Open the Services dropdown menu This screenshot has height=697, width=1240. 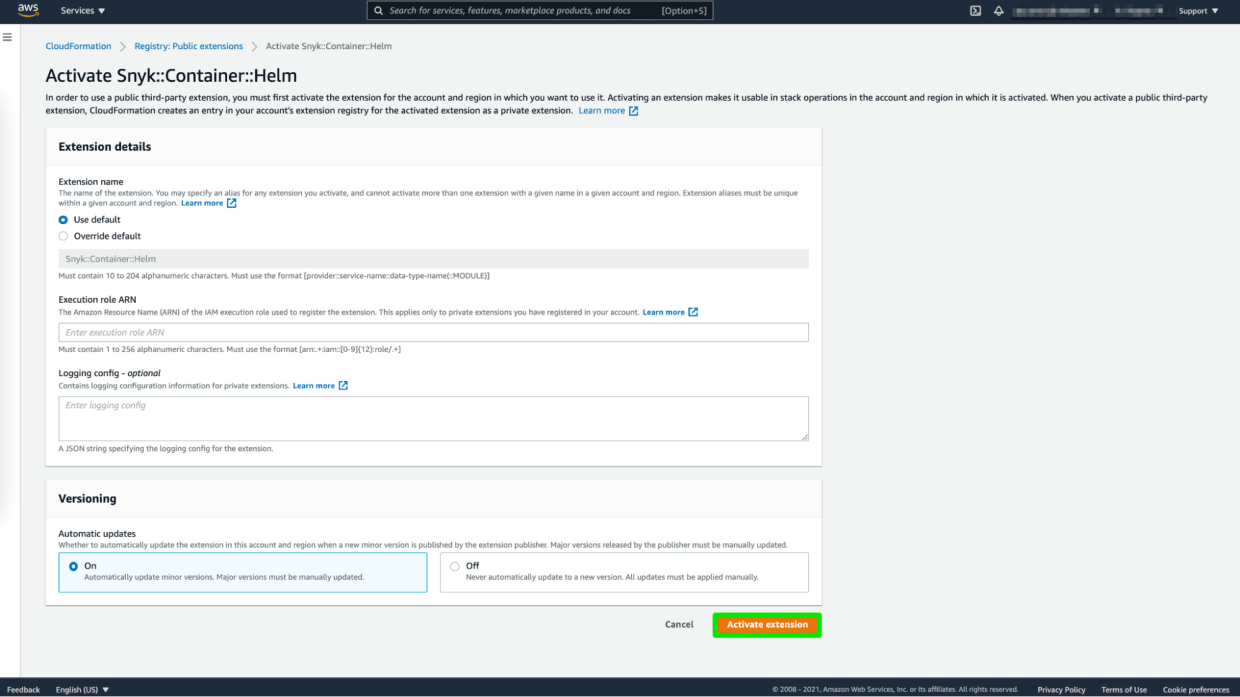83,11
